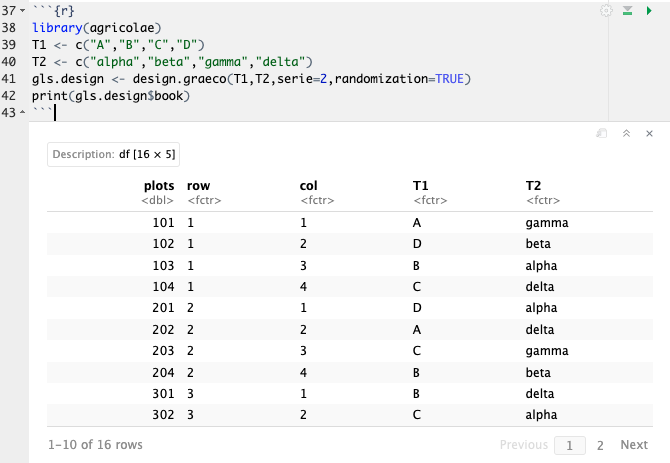The width and height of the screenshot is (670, 463).
Task: Click the plots column header
Action: tap(159, 185)
